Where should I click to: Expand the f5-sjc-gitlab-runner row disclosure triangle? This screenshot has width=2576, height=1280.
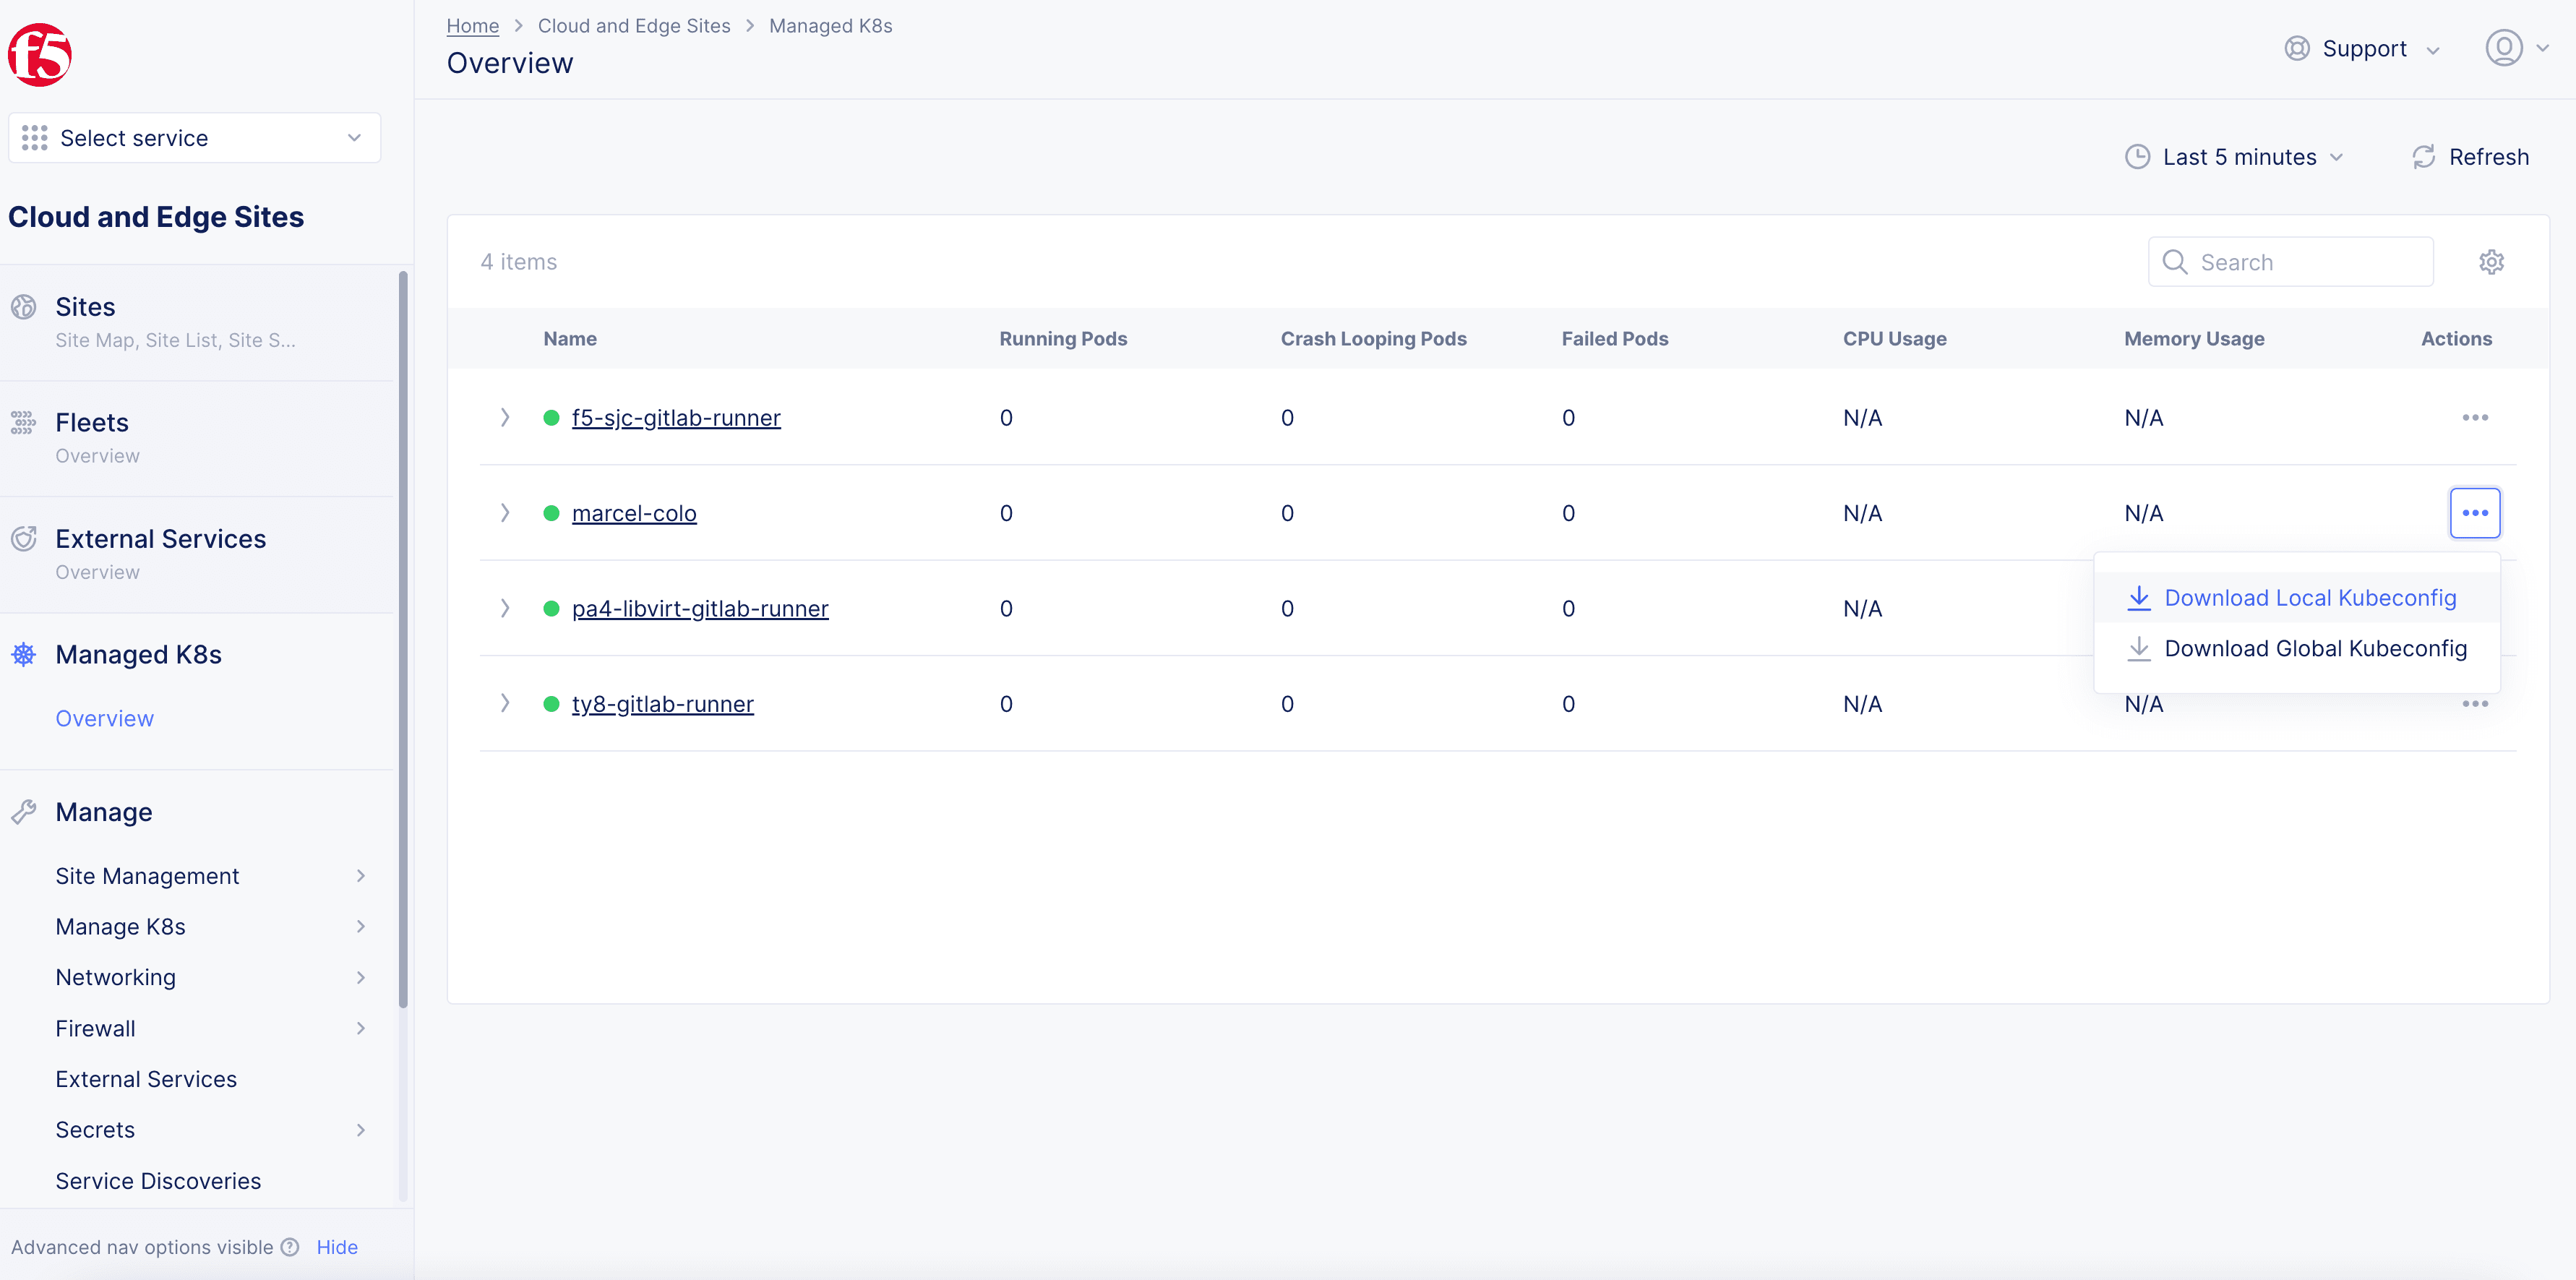coord(505,417)
